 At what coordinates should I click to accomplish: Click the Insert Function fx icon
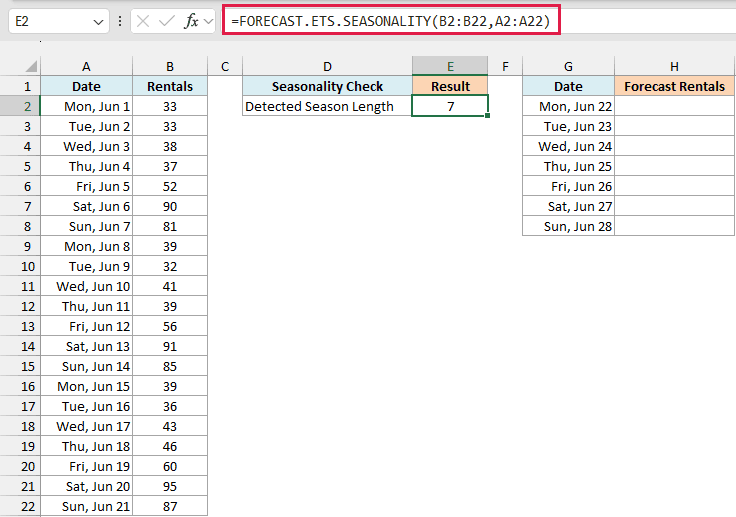tap(191, 21)
